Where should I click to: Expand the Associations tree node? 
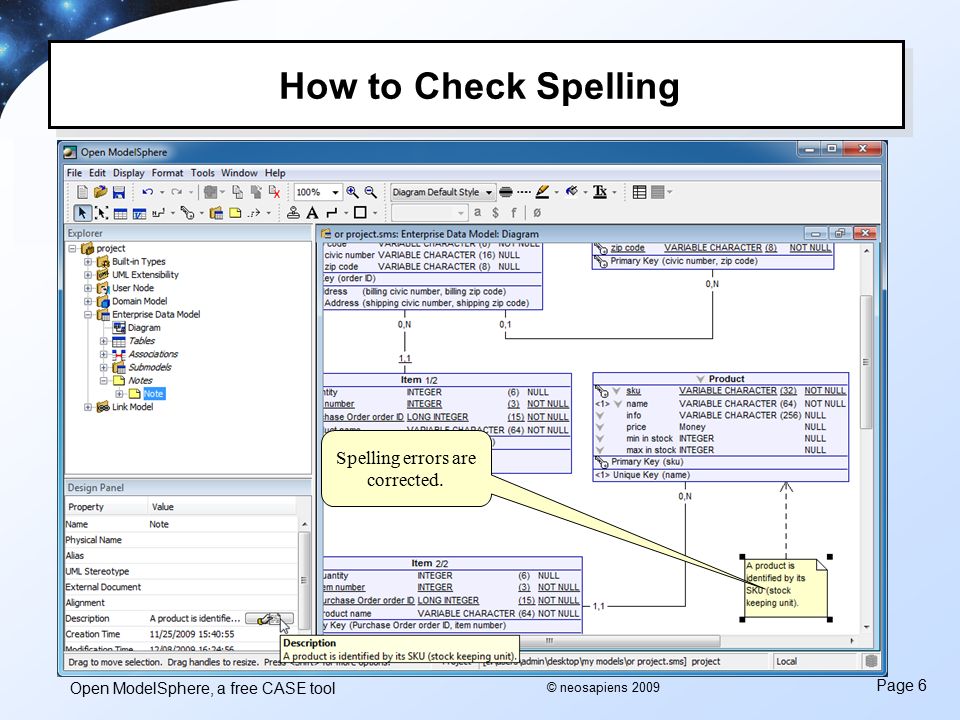[103, 354]
